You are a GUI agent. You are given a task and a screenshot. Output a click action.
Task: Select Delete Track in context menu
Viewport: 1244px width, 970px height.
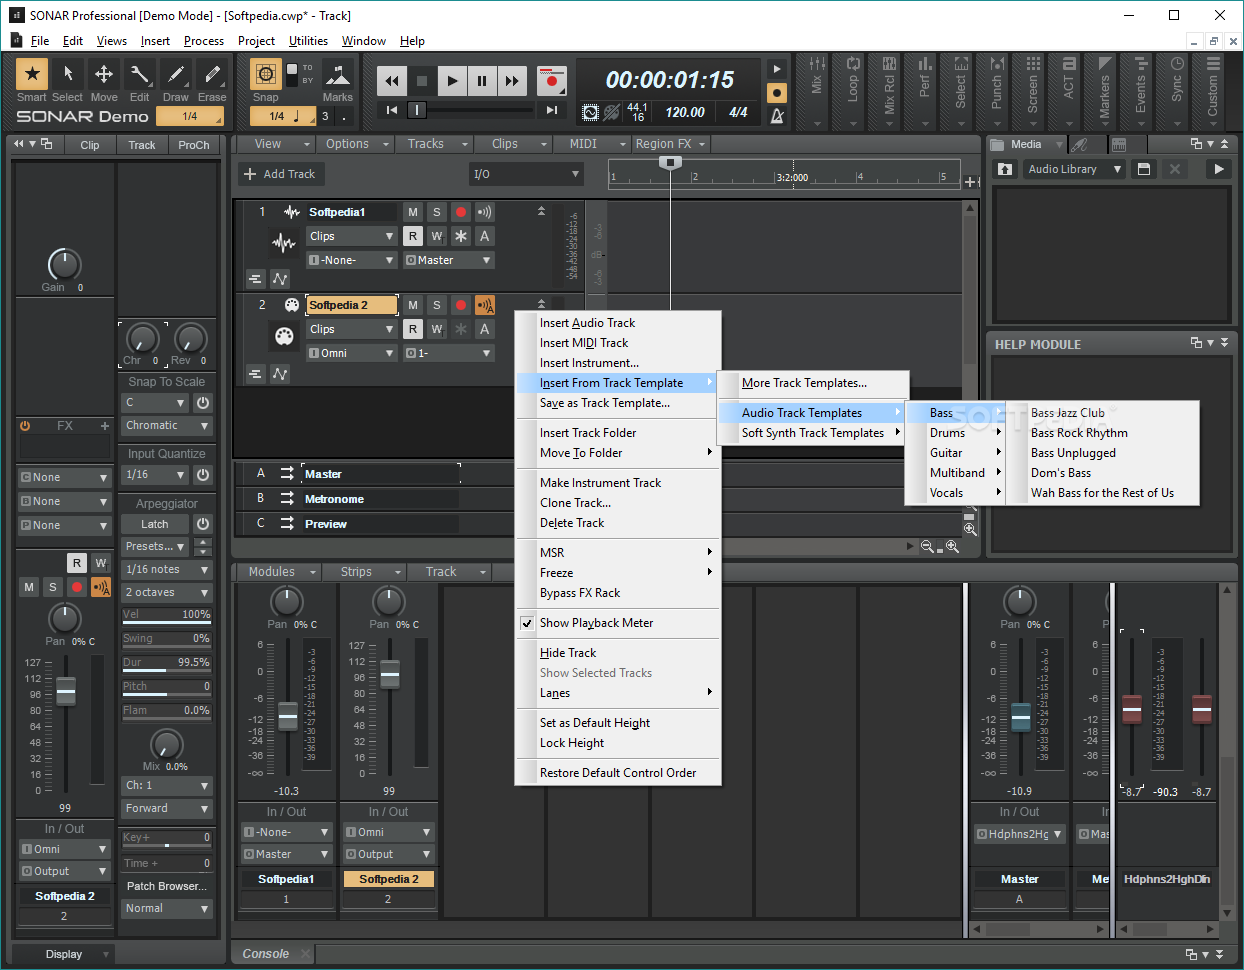(x=618, y=523)
